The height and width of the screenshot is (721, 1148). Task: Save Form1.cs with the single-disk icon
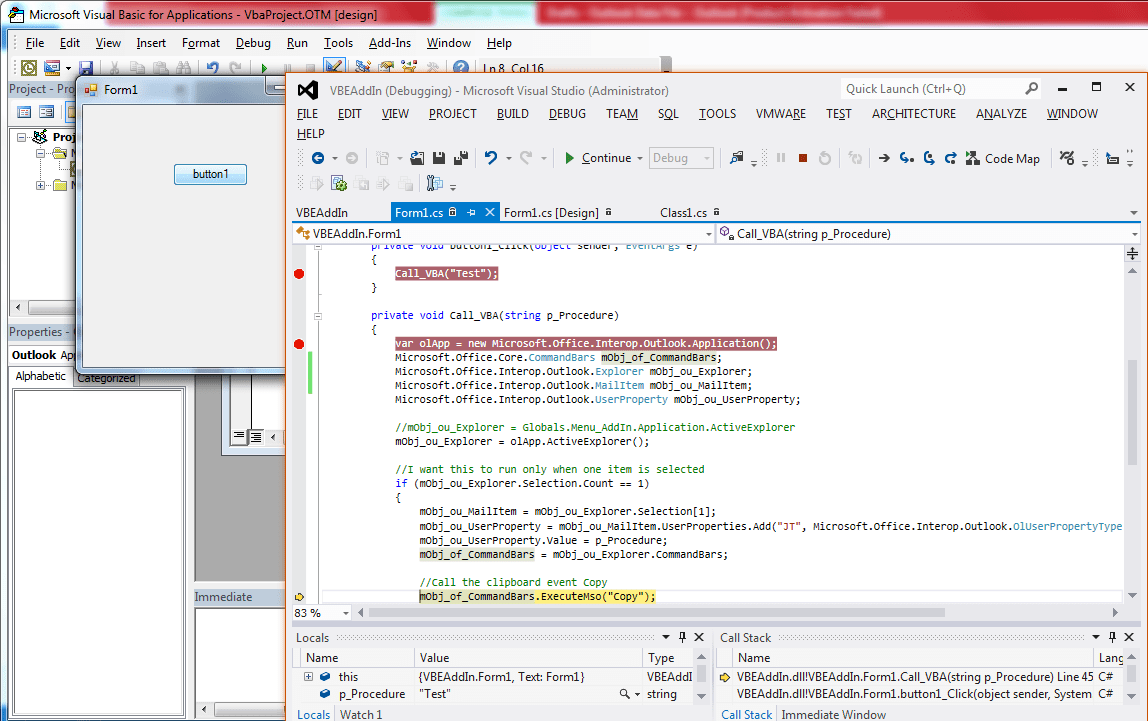(439, 158)
